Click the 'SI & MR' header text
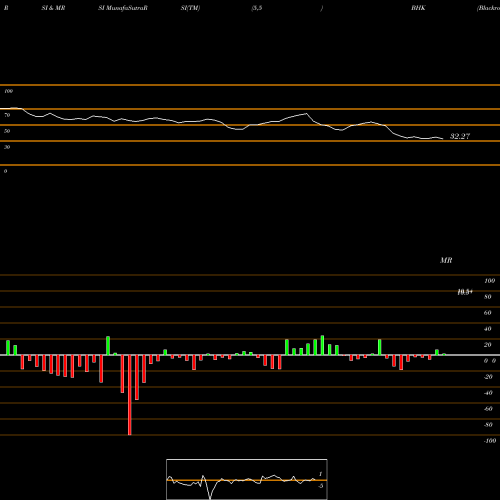 point(53,8)
